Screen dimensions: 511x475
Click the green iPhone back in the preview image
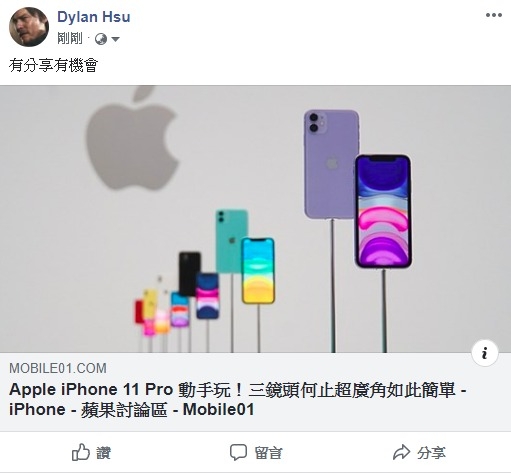230,241
